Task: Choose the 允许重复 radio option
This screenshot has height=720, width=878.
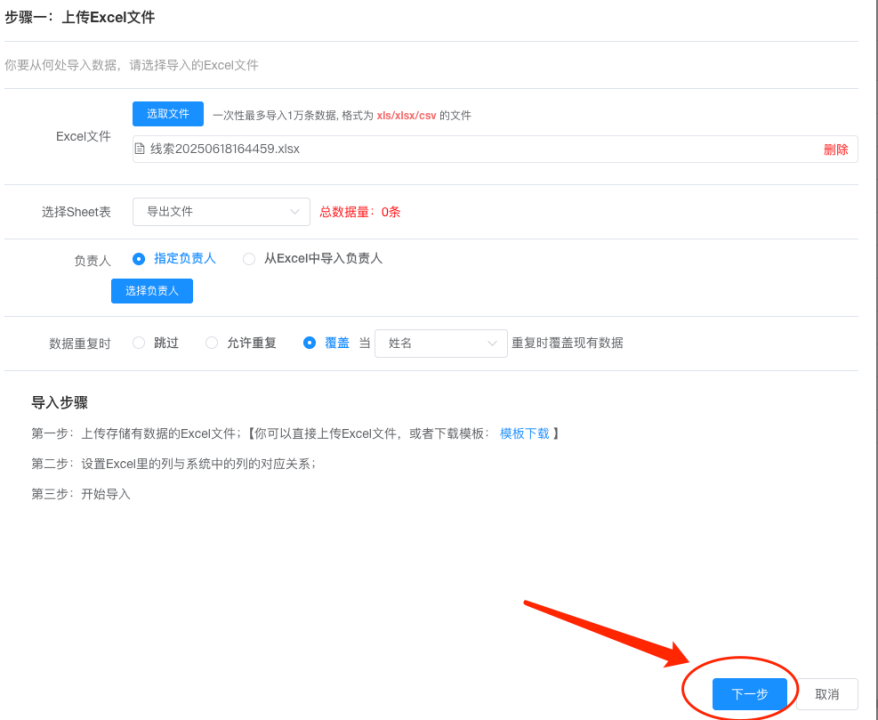Action: click(211, 343)
